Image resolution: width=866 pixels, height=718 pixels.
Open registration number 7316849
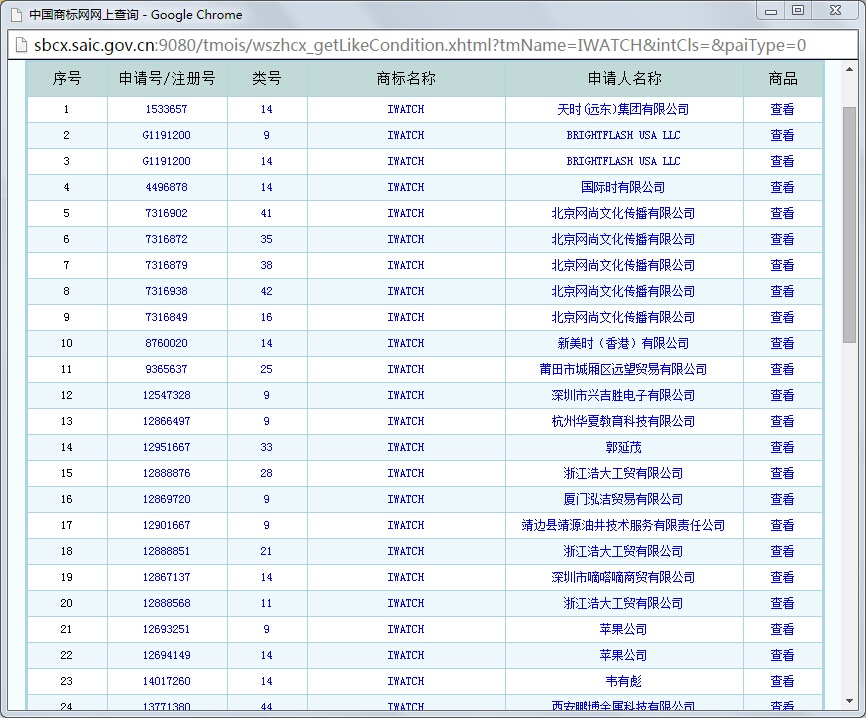(166, 317)
